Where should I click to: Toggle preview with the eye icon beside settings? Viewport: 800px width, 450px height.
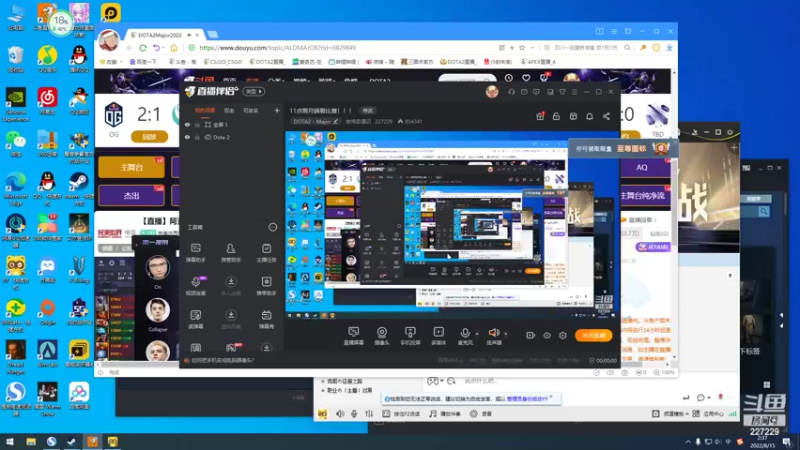546,335
